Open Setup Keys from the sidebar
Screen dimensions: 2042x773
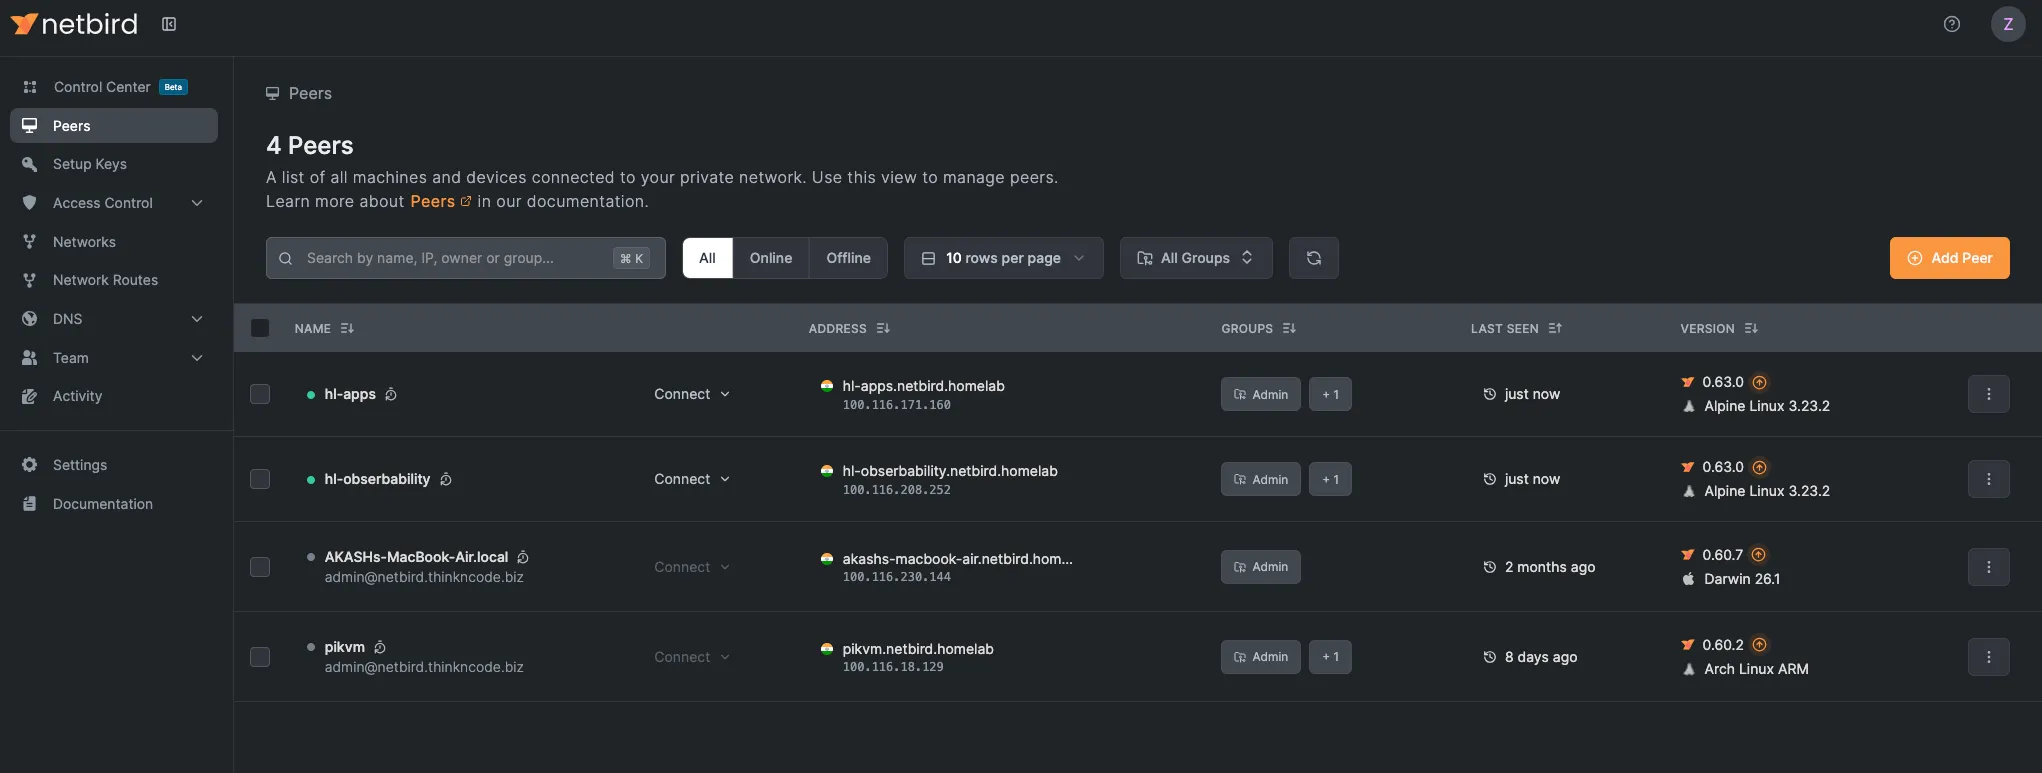90,164
